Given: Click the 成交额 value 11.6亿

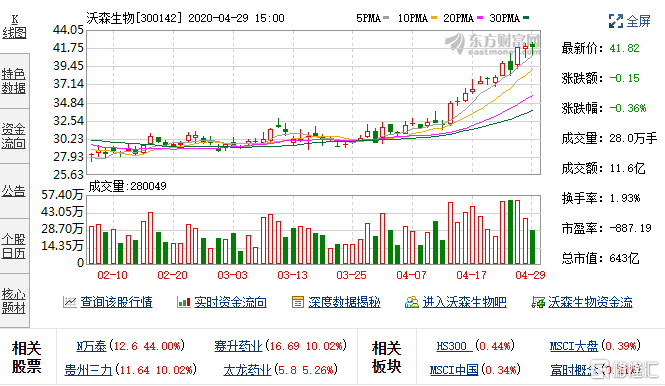Looking at the screenshot, I should [x=627, y=168].
